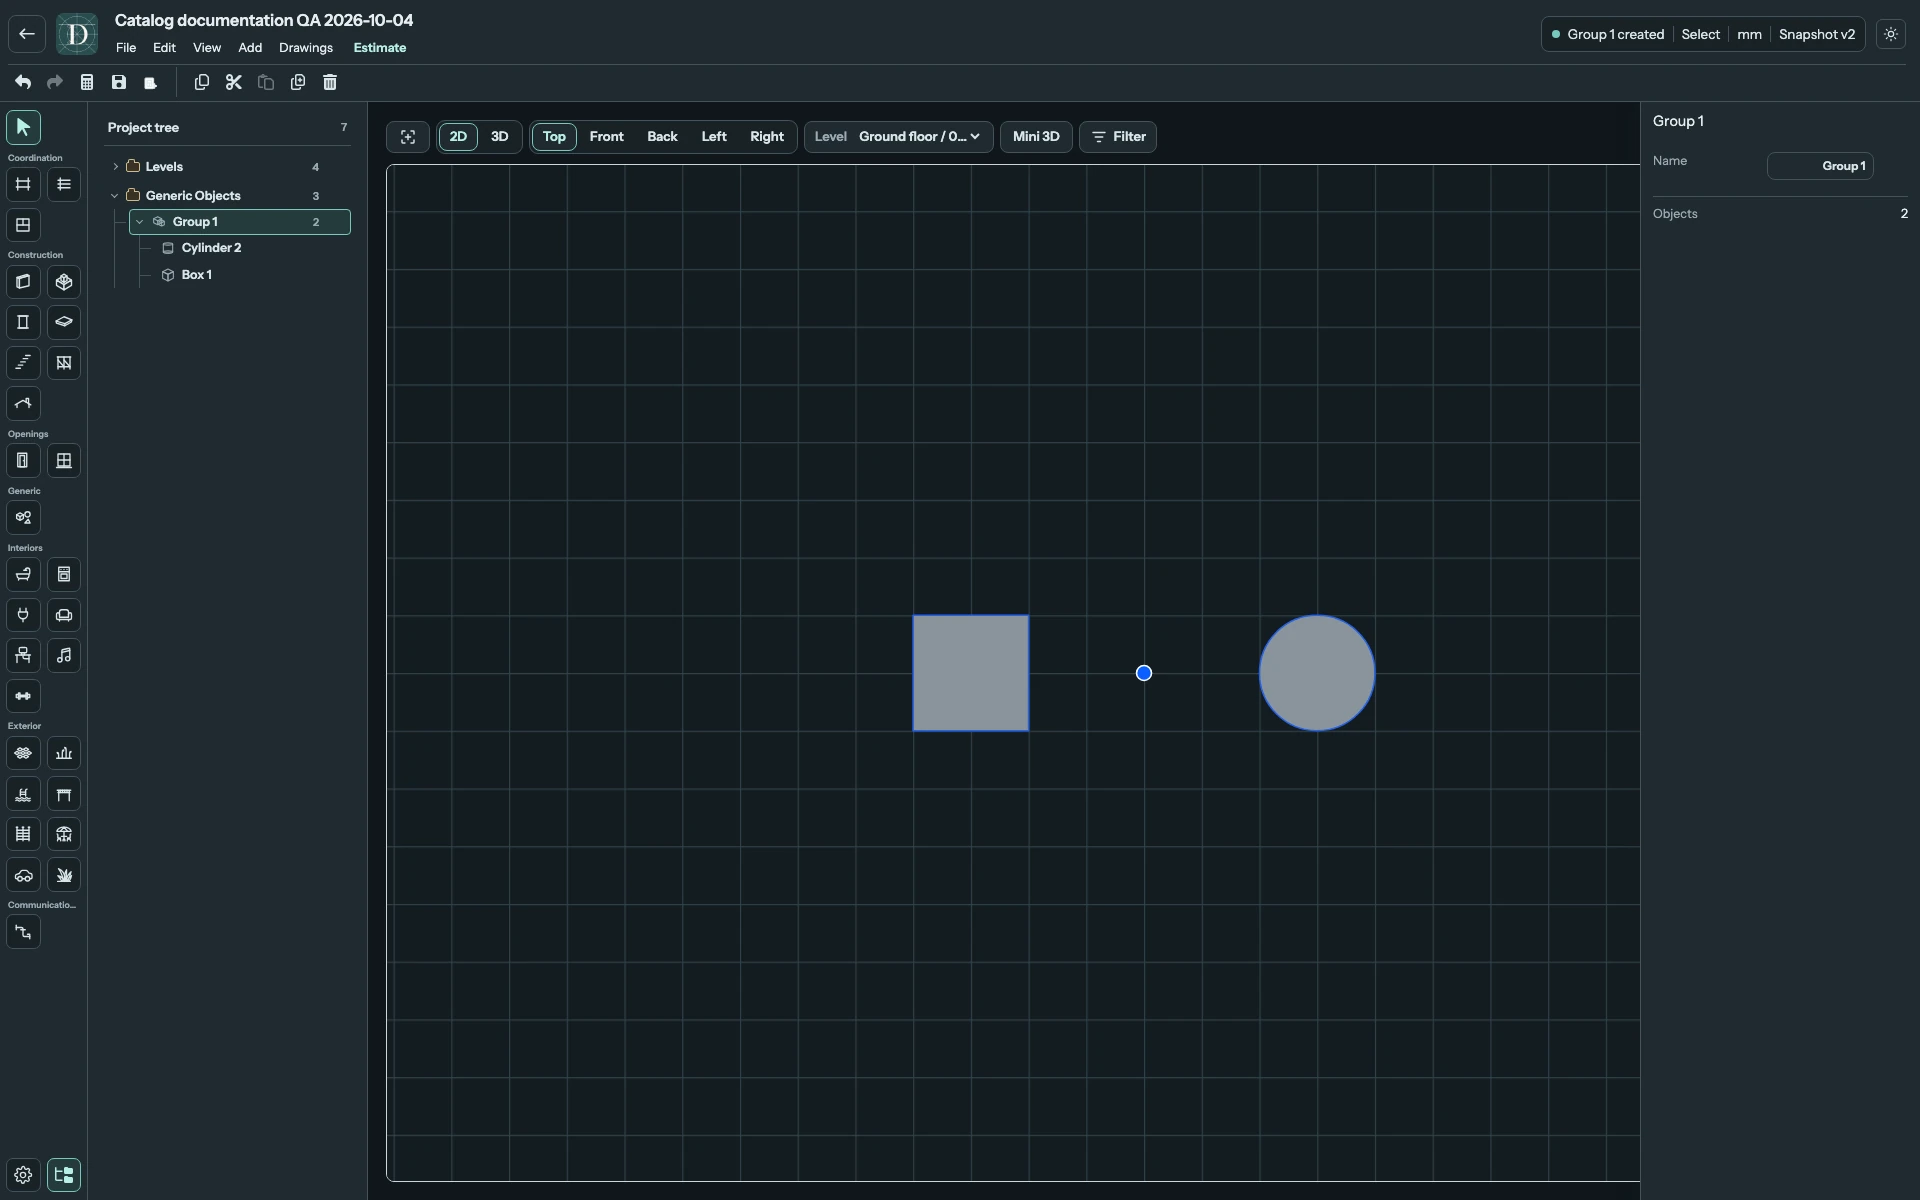1920x1200 pixels.
Task: Select the plant vegetation tool
Action: tap(64, 875)
